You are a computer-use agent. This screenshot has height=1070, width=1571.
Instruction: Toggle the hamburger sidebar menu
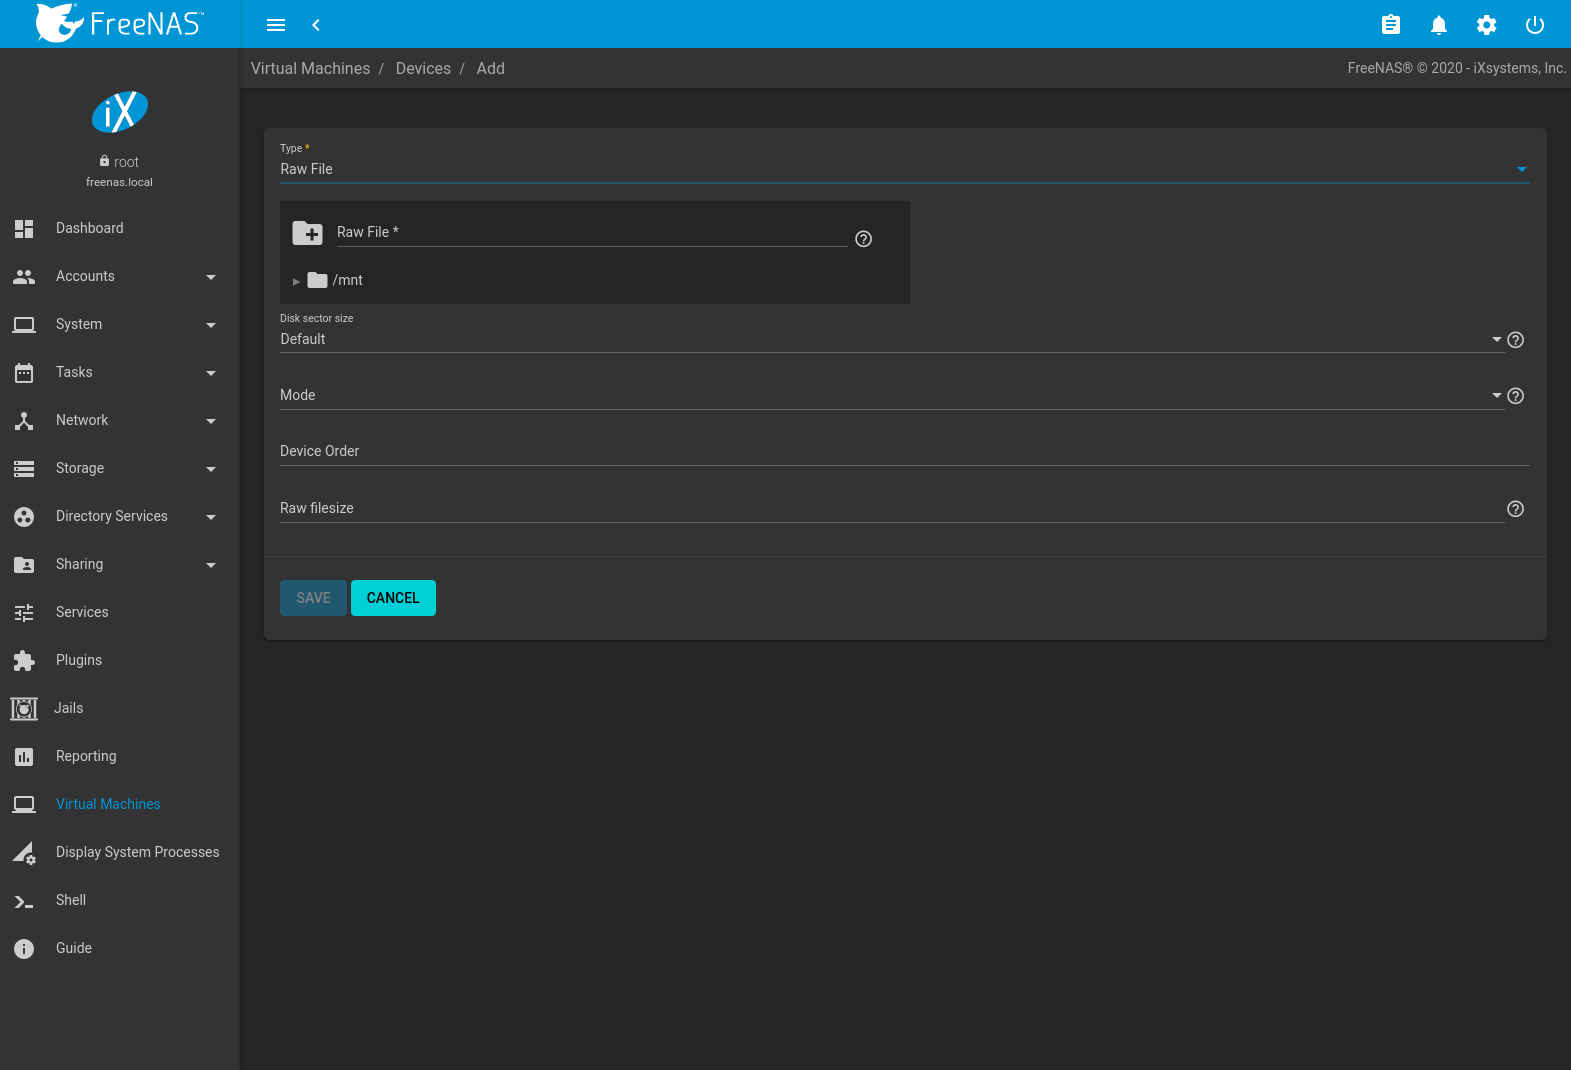276,25
